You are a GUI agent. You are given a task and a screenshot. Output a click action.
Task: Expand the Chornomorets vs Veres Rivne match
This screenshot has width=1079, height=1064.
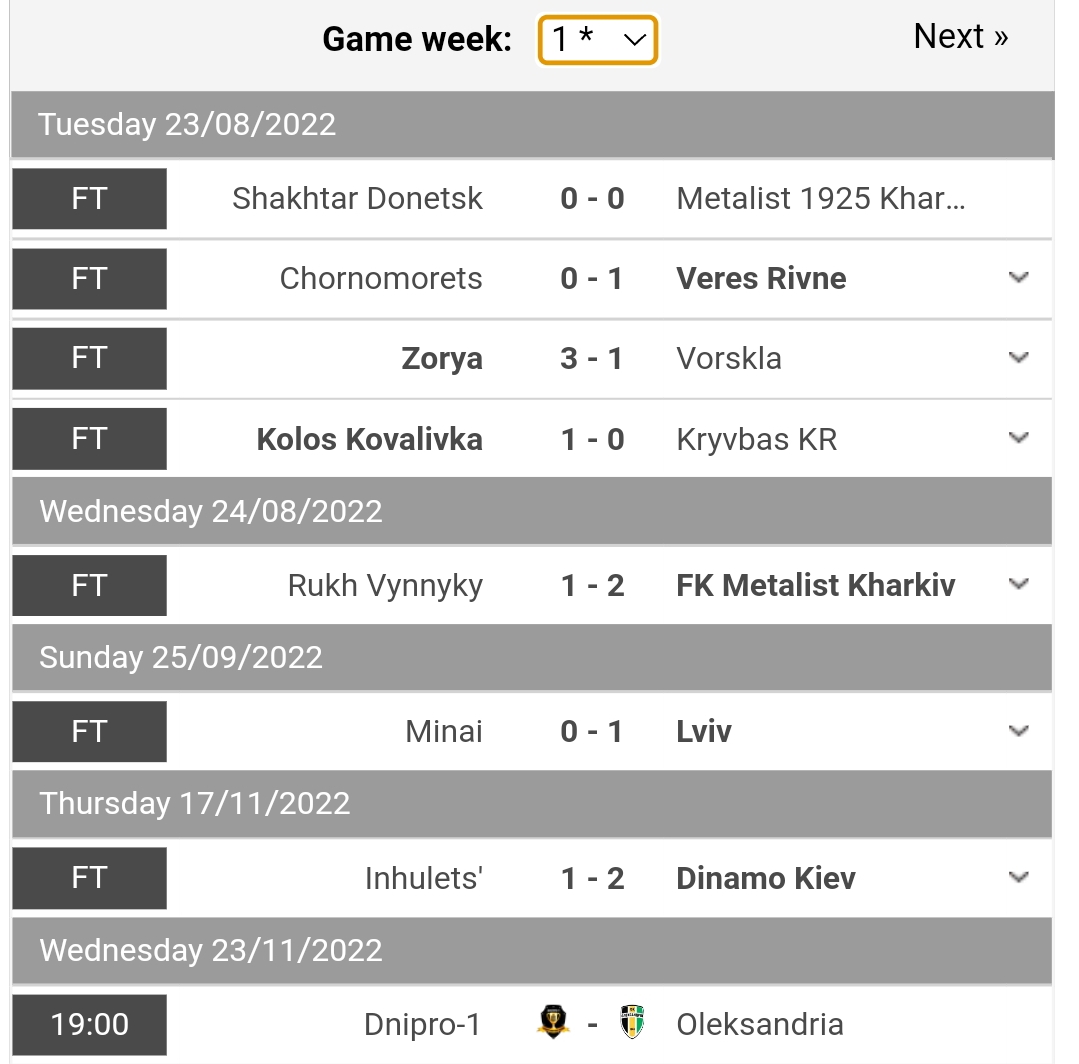[1018, 278]
